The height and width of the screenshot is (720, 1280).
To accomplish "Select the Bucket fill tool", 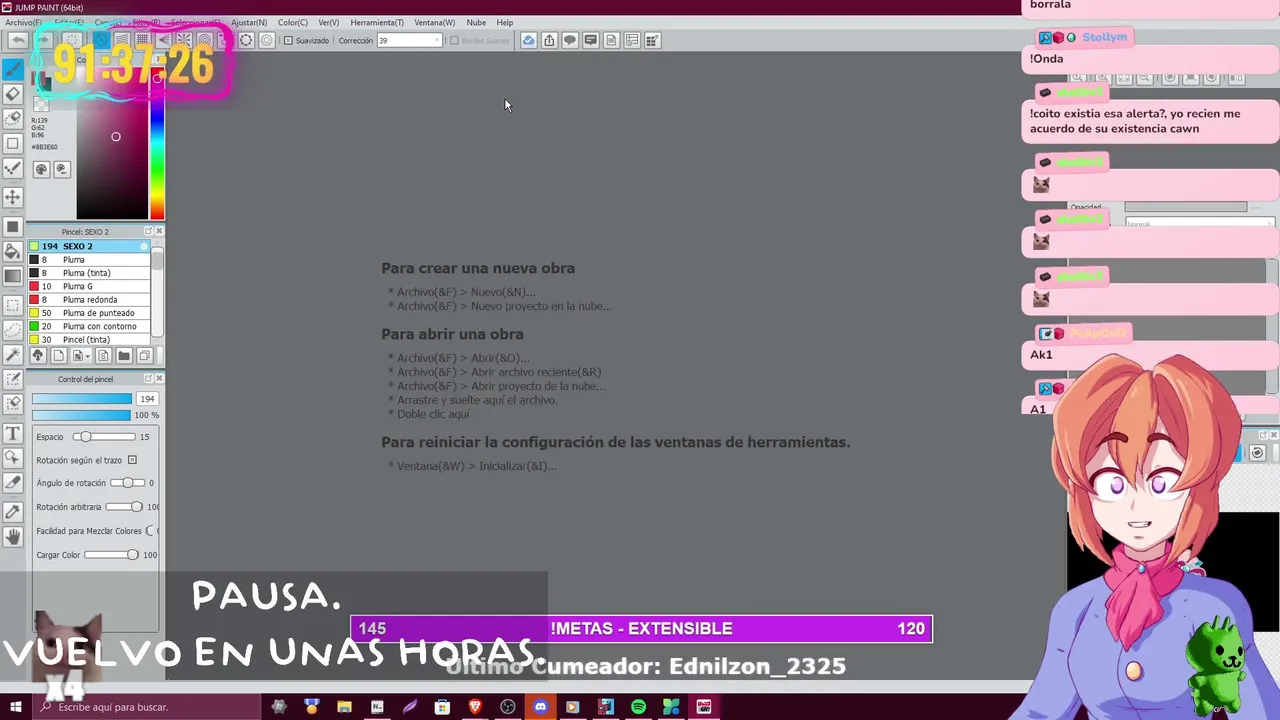I will click(12, 251).
